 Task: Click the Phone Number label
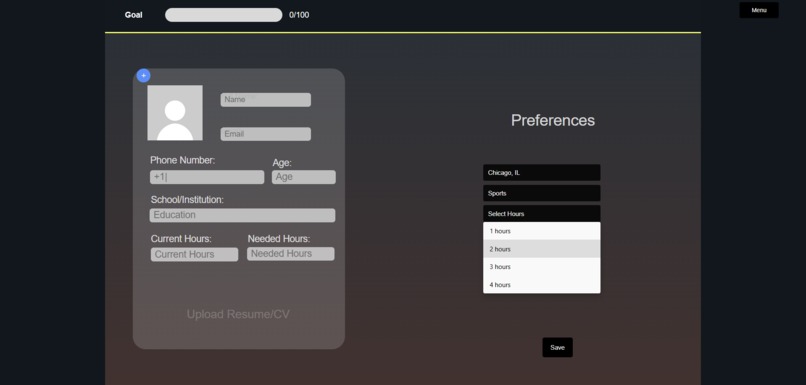tap(182, 160)
